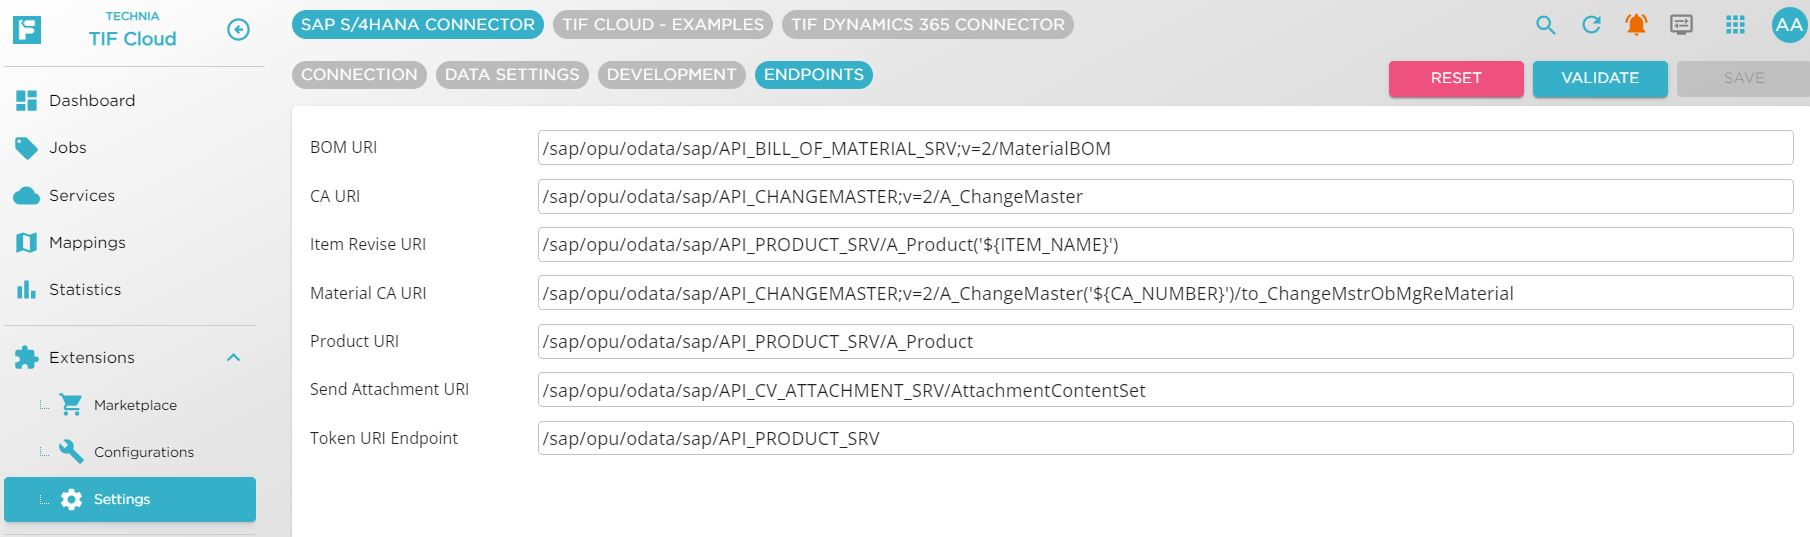Viewport: 1810px width, 537px height.
Task: Edit the Product URI field
Action: pyautogui.click(x=1165, y=342)
